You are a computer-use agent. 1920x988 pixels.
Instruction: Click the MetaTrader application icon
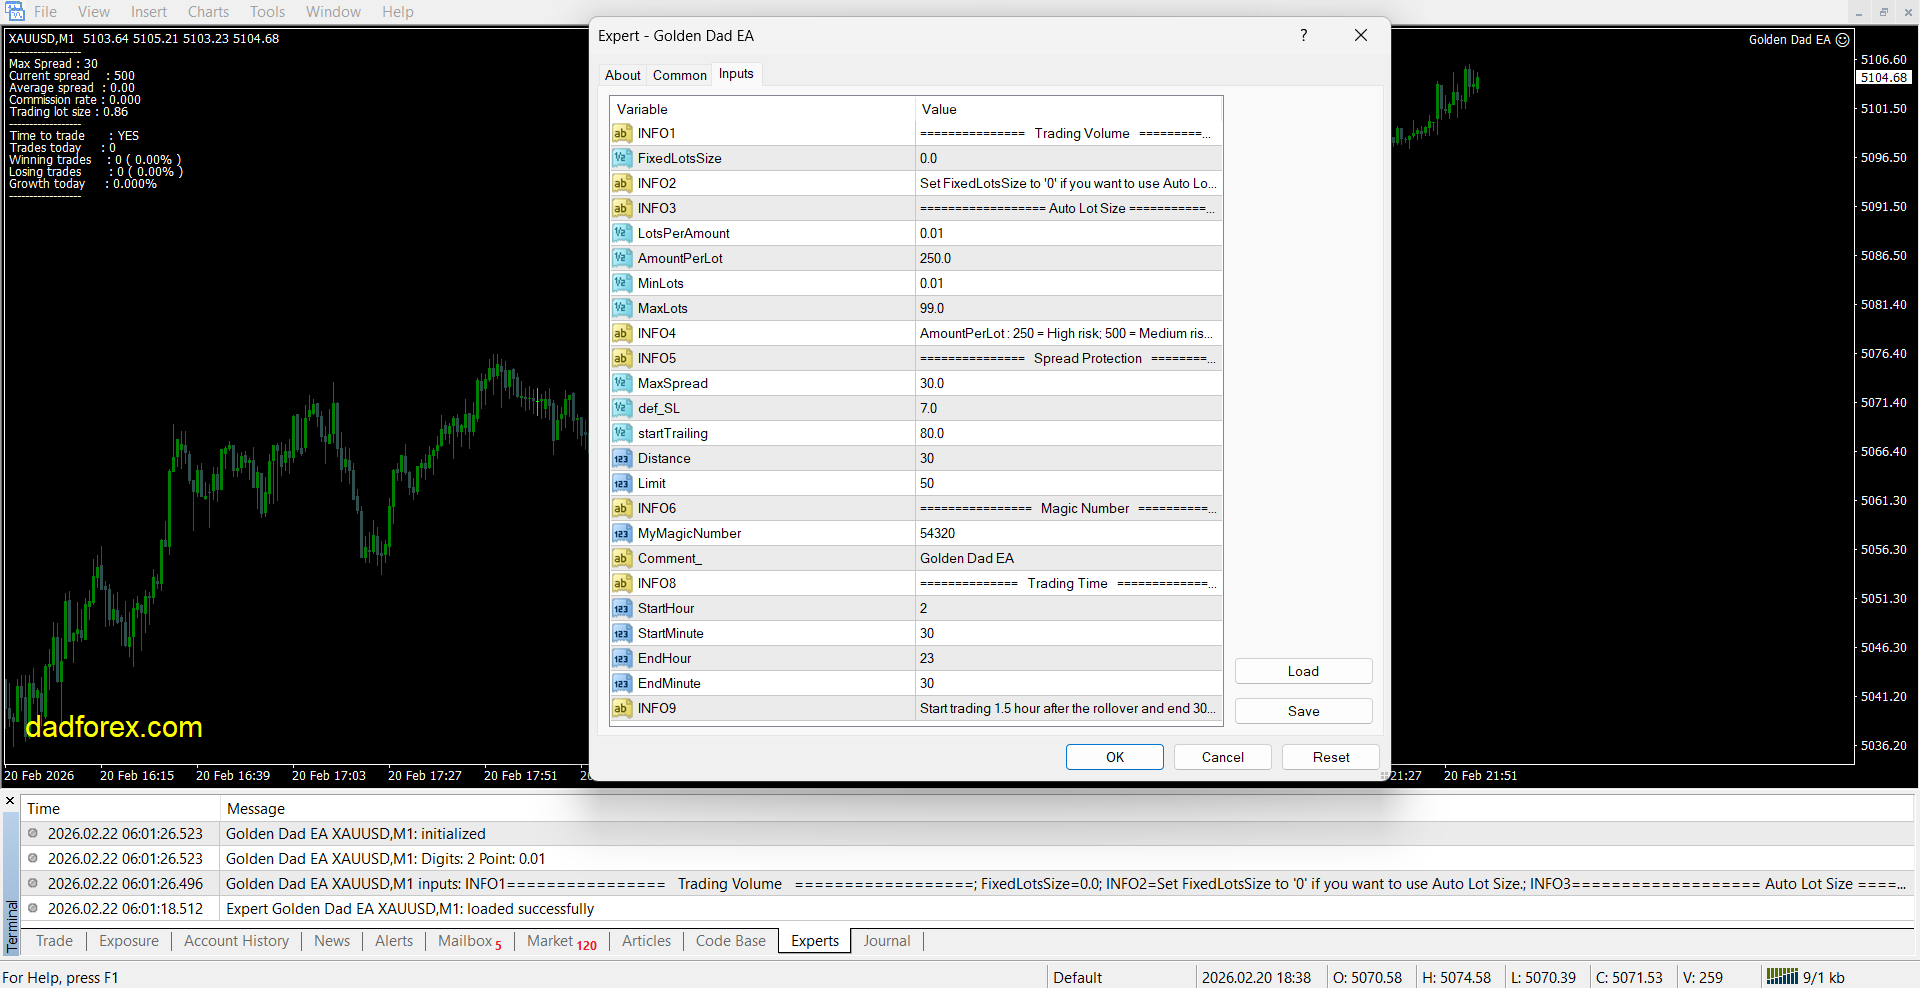pos(14,12)
